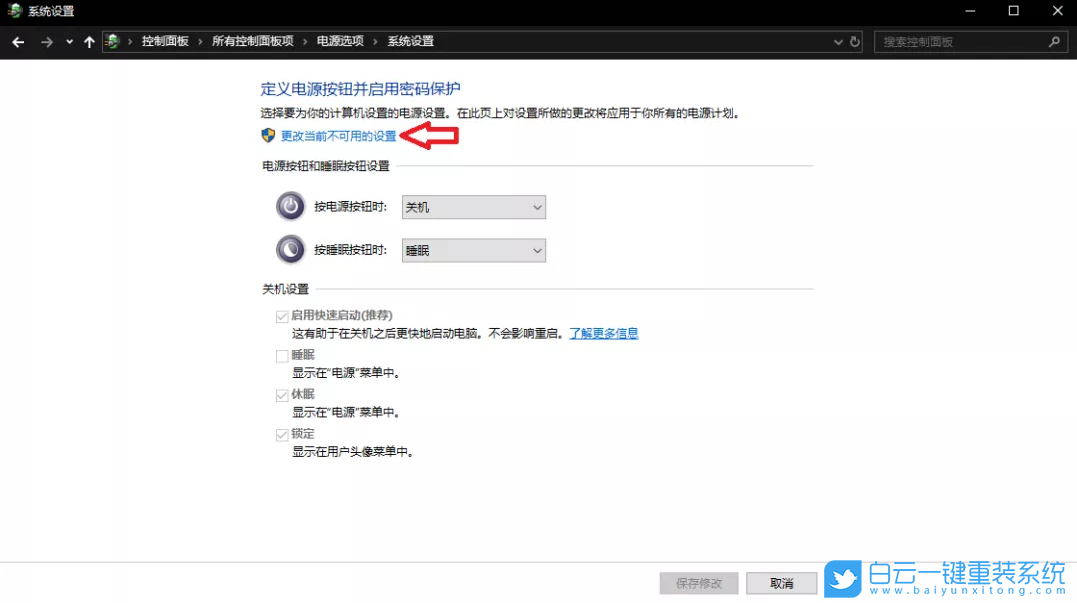Toggle the 休眠 checkbox
Image resolution: width=1077 pixels, height=603 pixels.
tap(282, 394)
